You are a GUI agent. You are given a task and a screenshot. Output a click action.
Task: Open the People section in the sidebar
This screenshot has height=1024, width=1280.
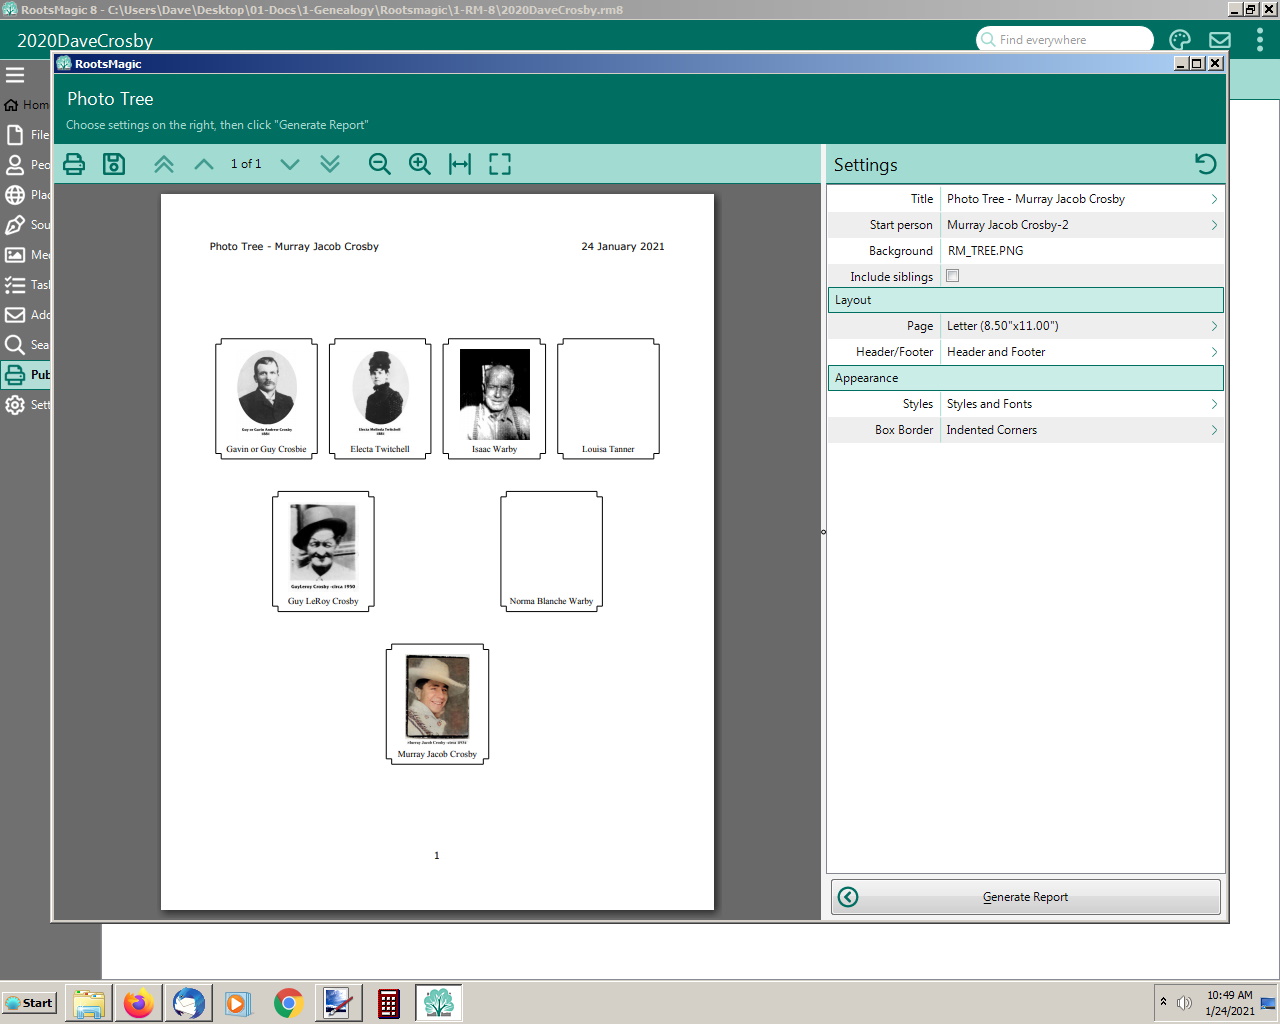coord(26,165)
